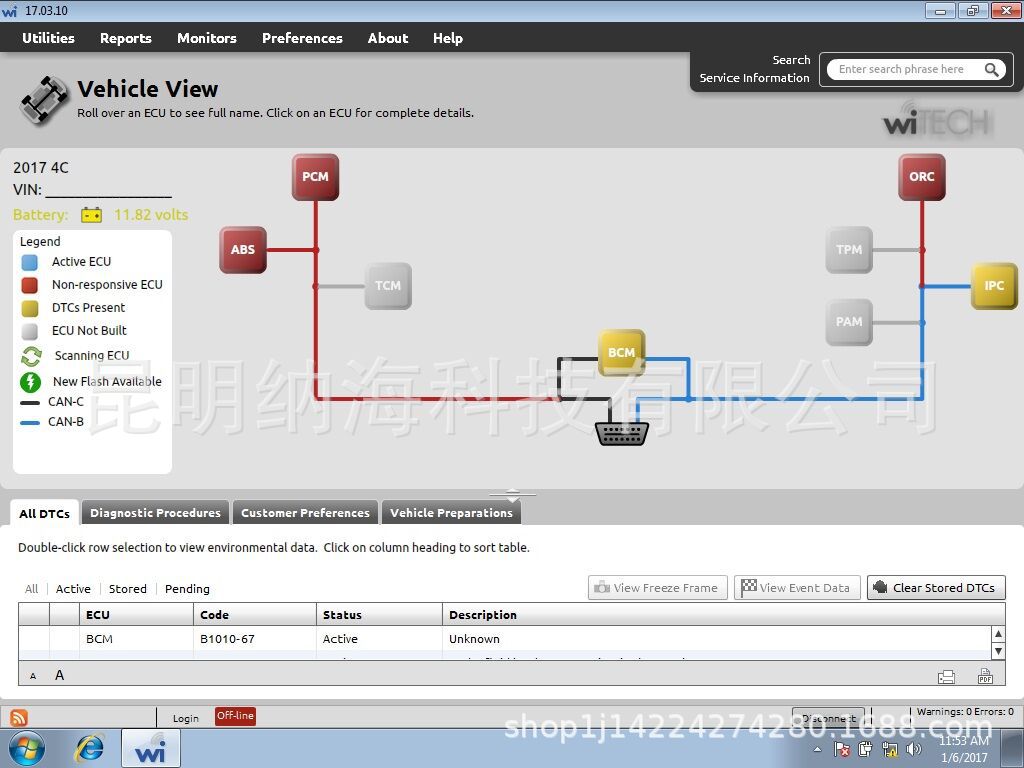Open the Utilities menu
Screen dimensions: 1024x768
48,38
